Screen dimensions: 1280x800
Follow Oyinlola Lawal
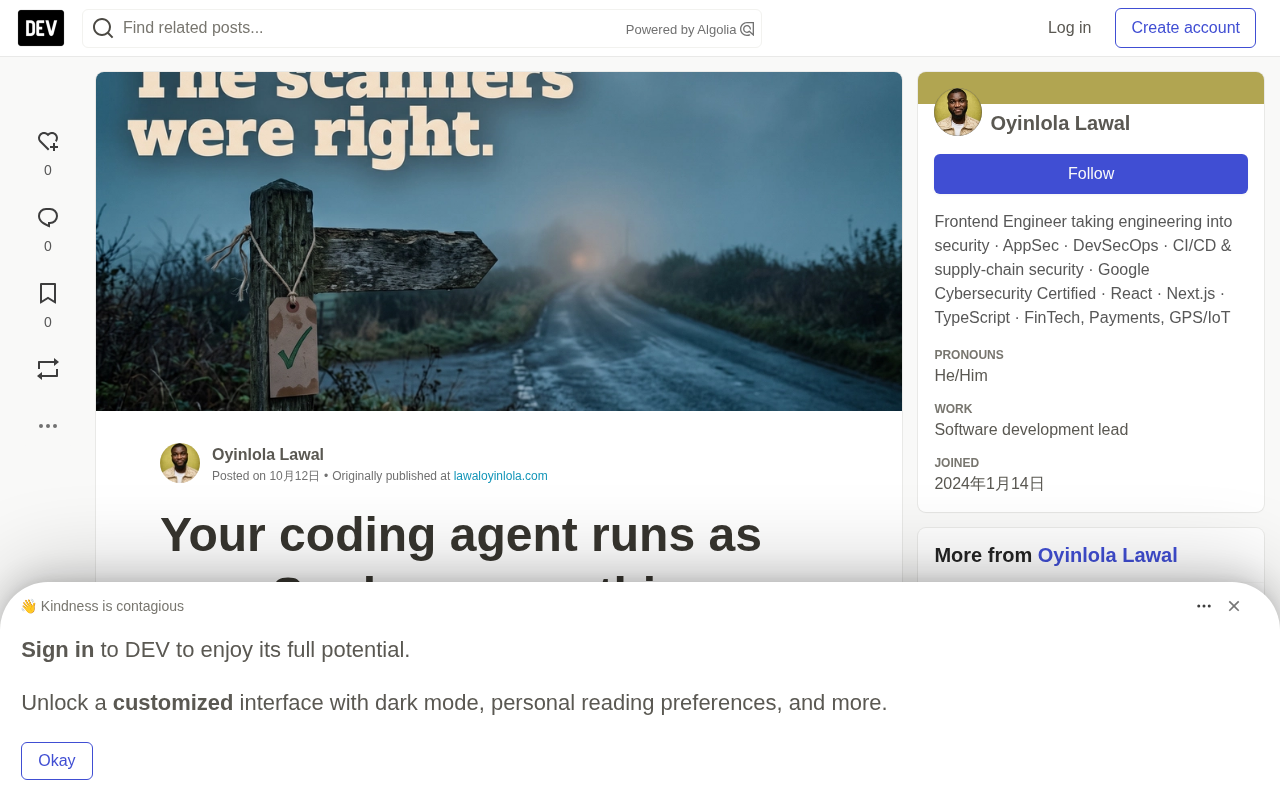(x=1091, y=174)
